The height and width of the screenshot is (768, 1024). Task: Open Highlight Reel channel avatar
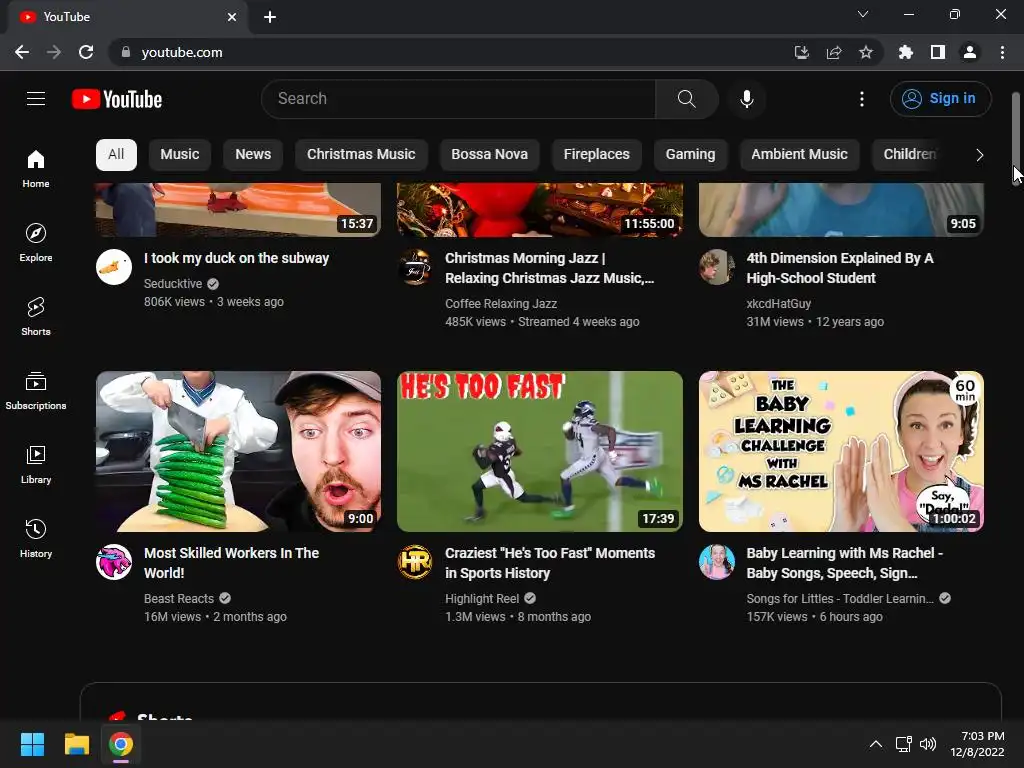[415, 562]
